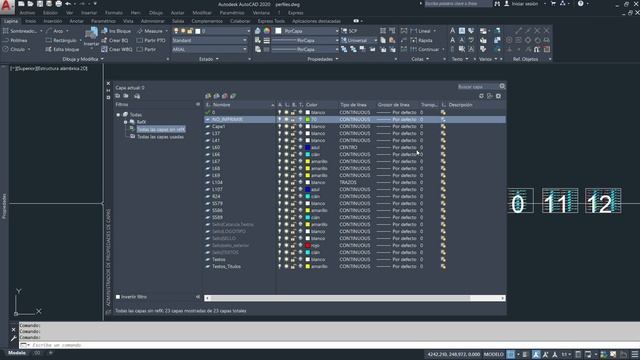Click the Save icon in quick access toolbar

pyautogui.click(x=40, y=4)
